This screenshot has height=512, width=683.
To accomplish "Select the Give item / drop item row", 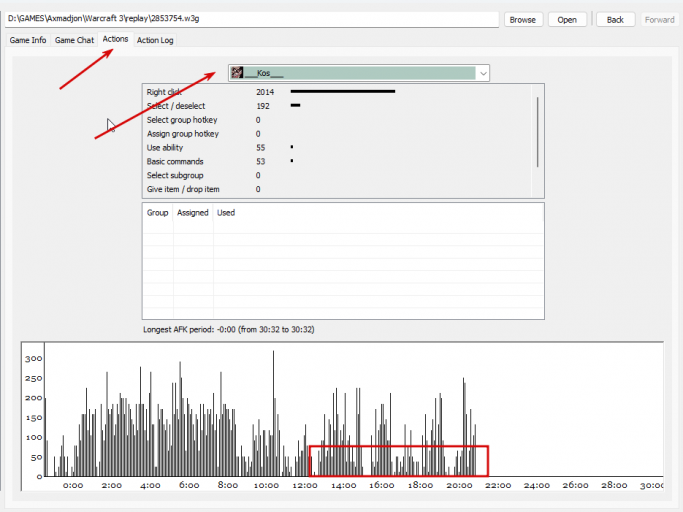I will click(337, 190).
